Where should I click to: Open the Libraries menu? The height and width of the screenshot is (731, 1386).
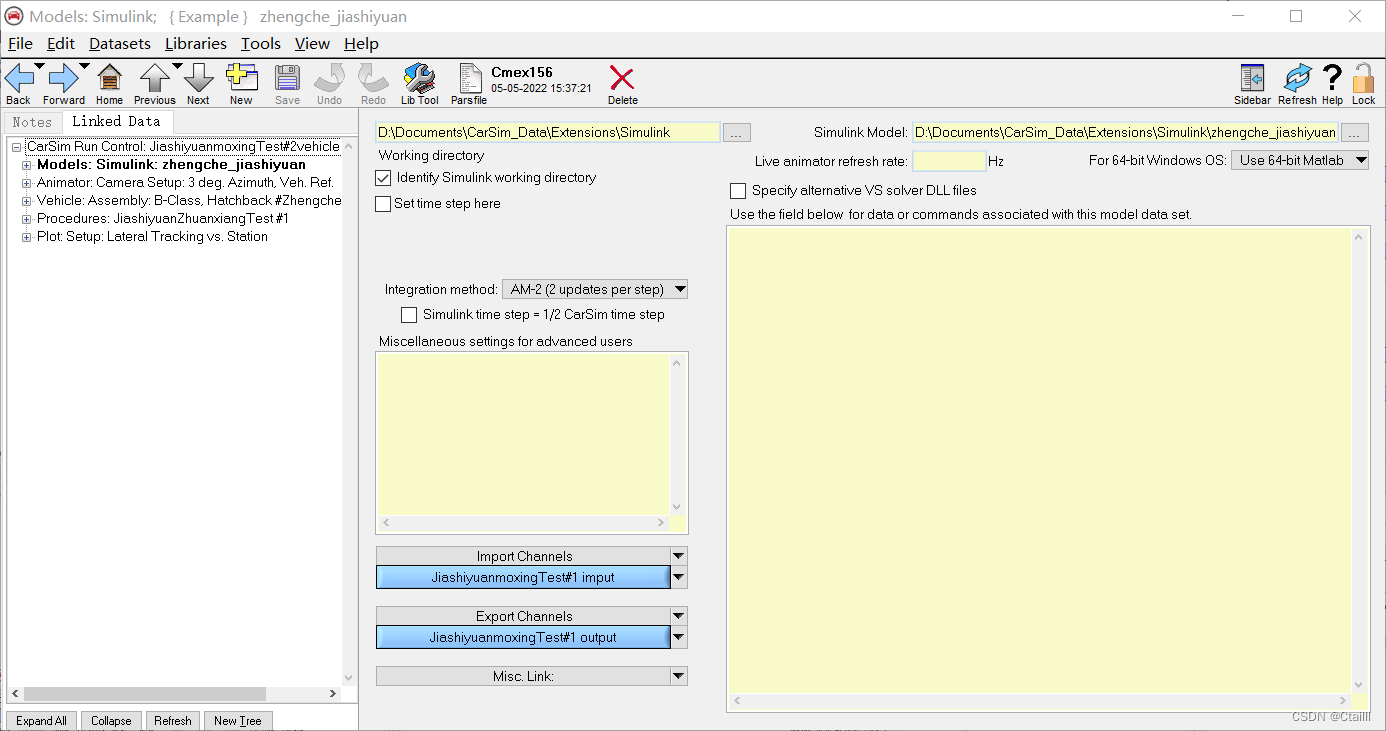[196, 44]
